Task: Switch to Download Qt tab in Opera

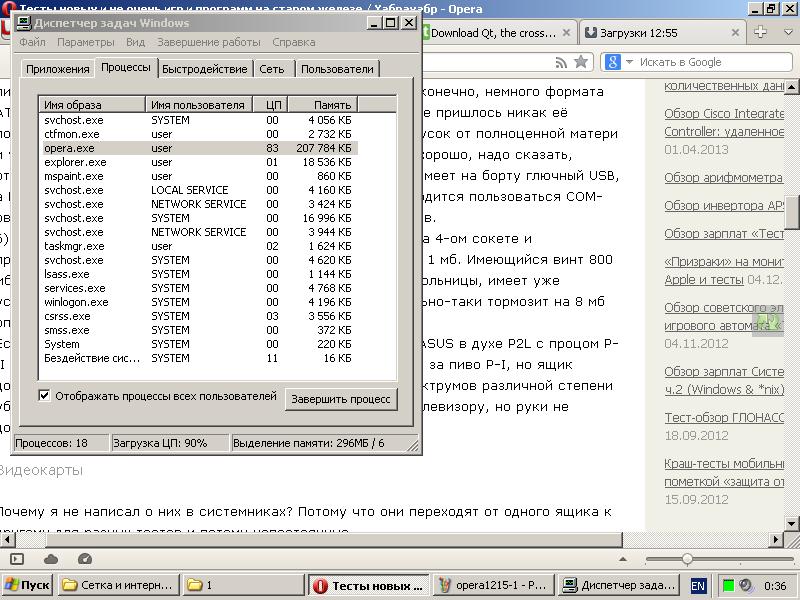Action: [493, 33]
